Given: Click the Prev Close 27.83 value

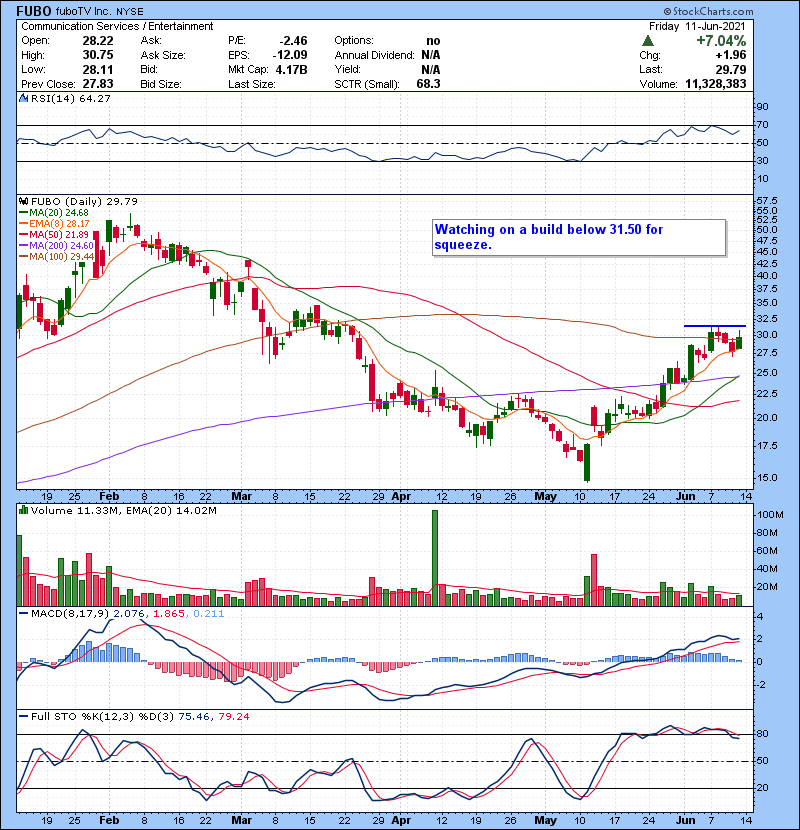Looking at the screenshot, I should [98, 84].
